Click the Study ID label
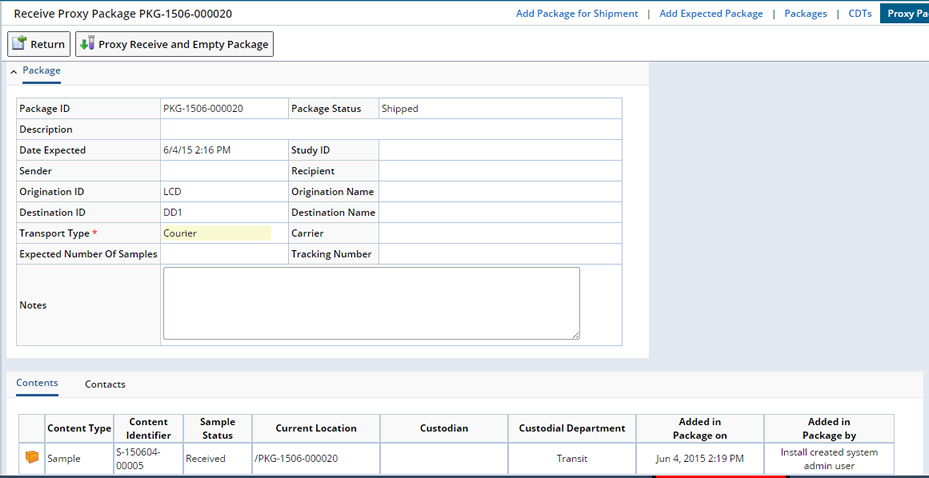 [310, 150]
